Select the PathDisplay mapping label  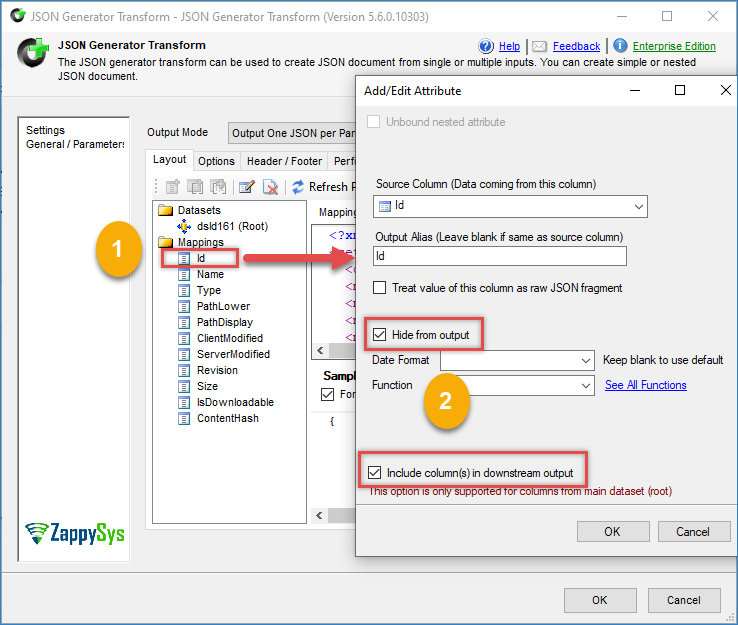click(225, 322)
